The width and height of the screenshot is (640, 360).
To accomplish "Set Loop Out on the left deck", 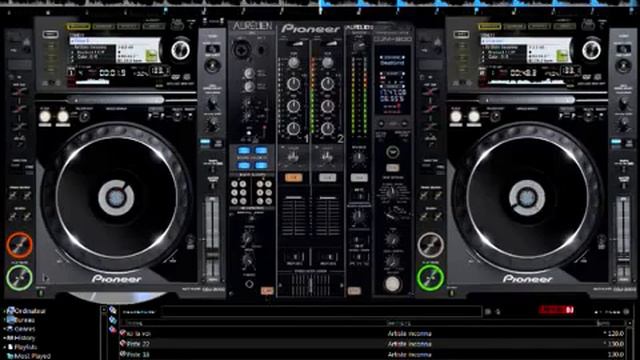I will pos(62,116).
